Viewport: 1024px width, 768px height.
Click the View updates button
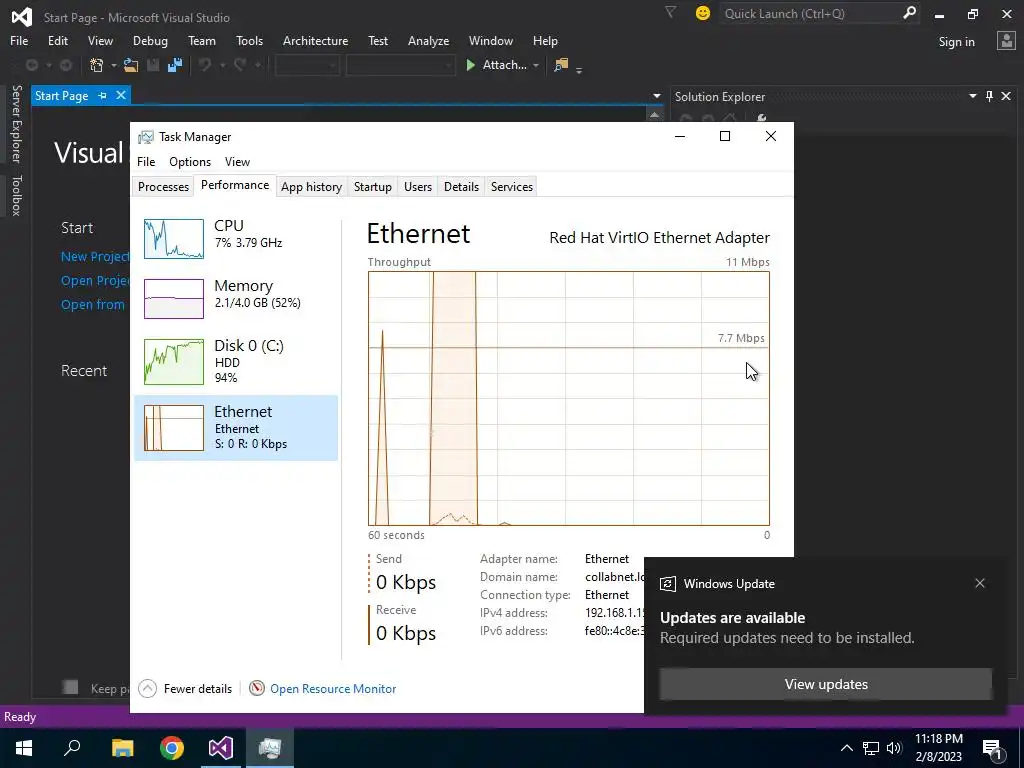click(826, 684)
